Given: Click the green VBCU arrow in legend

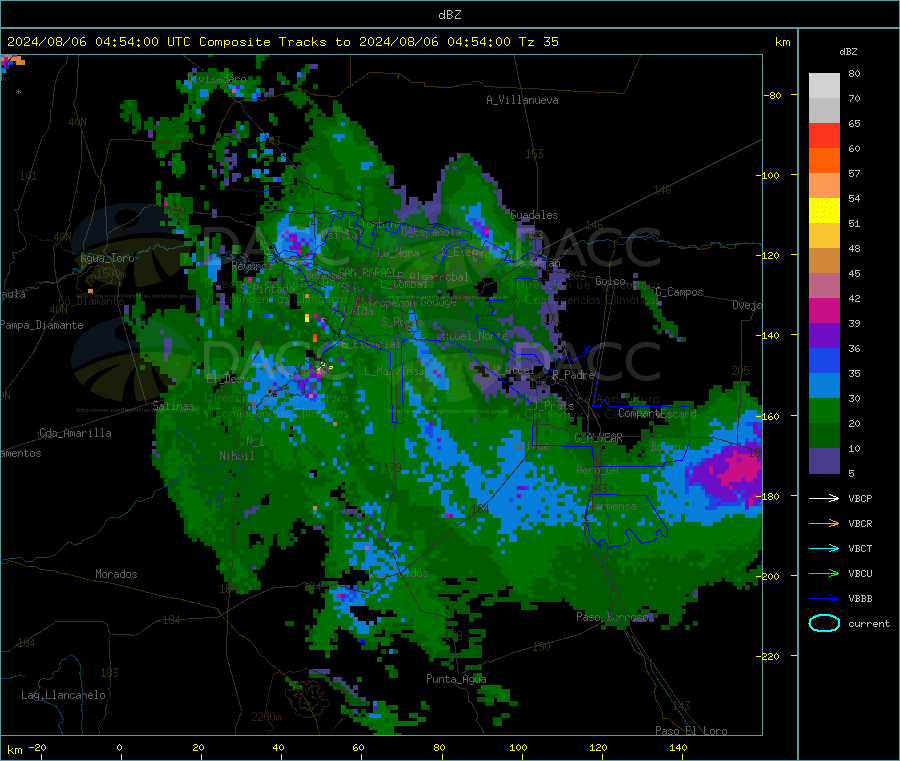Looking at the screenshot, I should [x=824, y=573].
